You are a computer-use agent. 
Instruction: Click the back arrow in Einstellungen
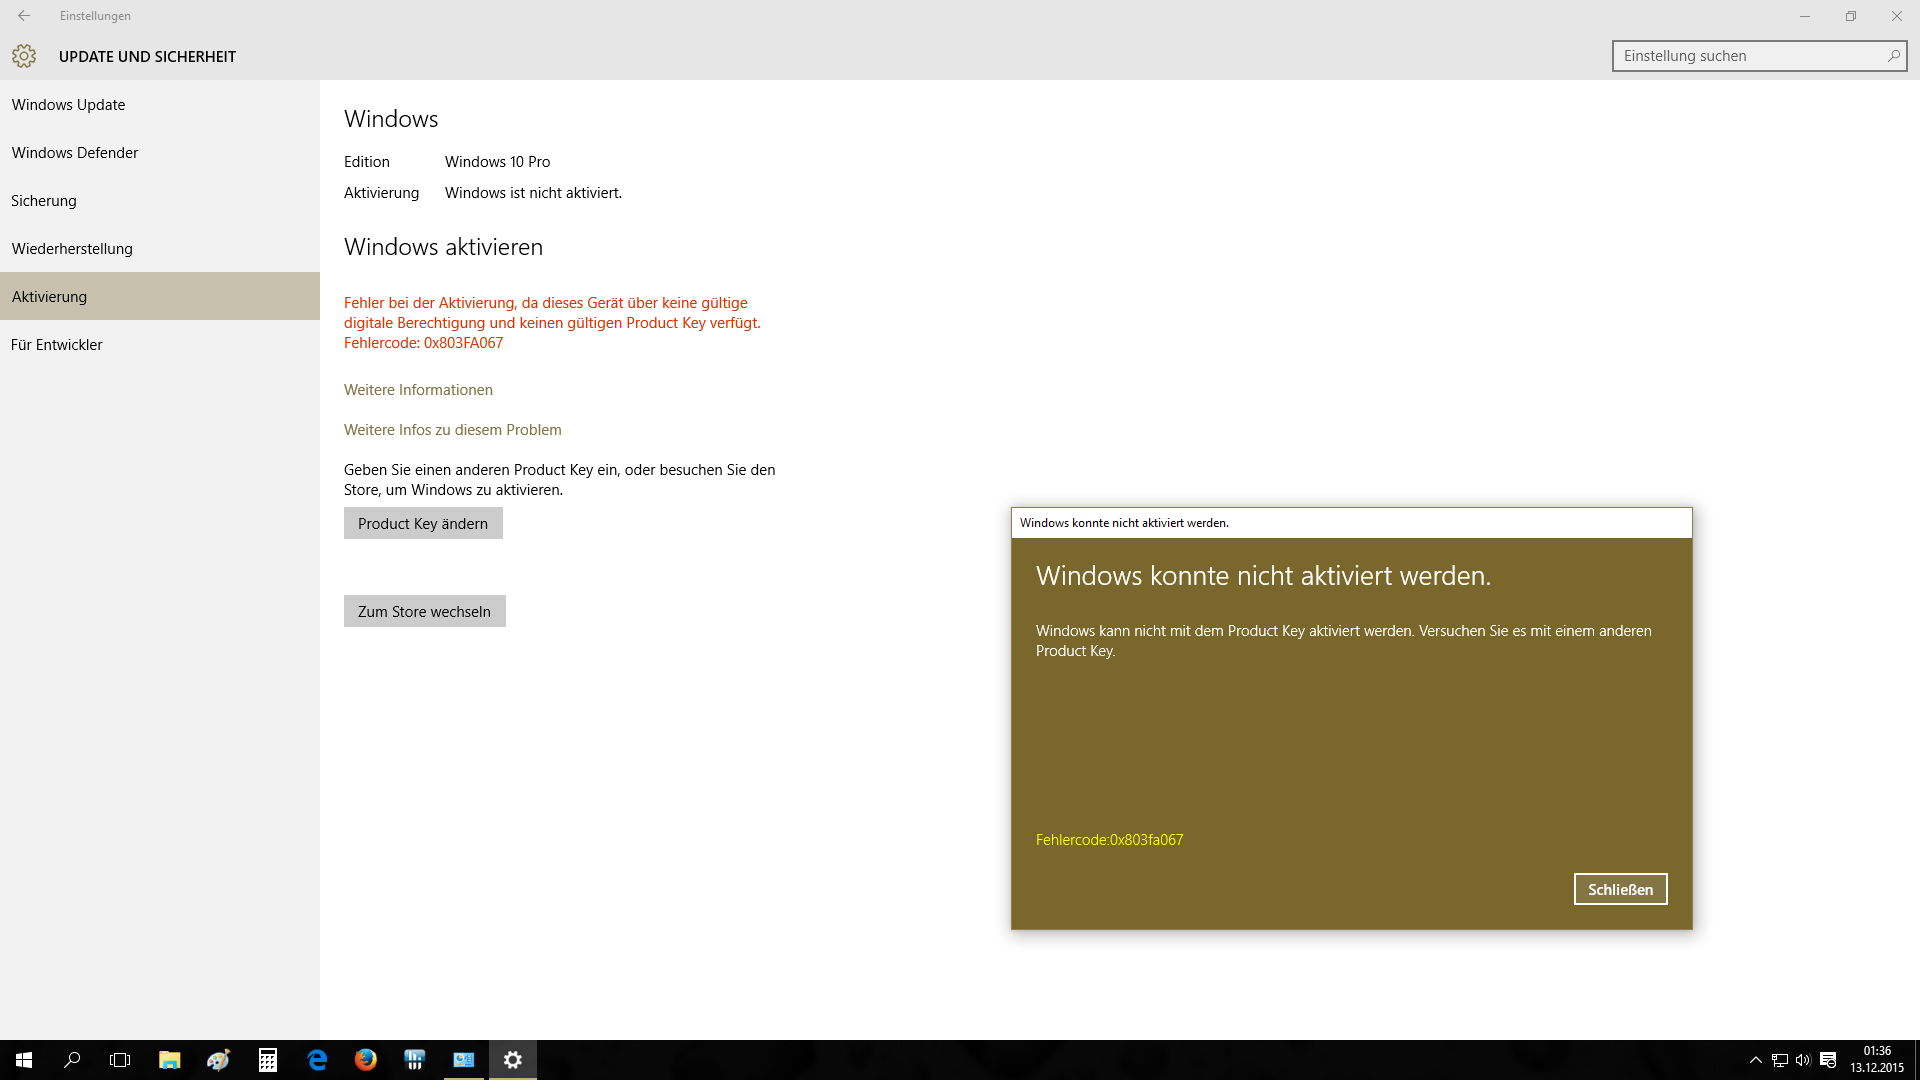point(24,16)
